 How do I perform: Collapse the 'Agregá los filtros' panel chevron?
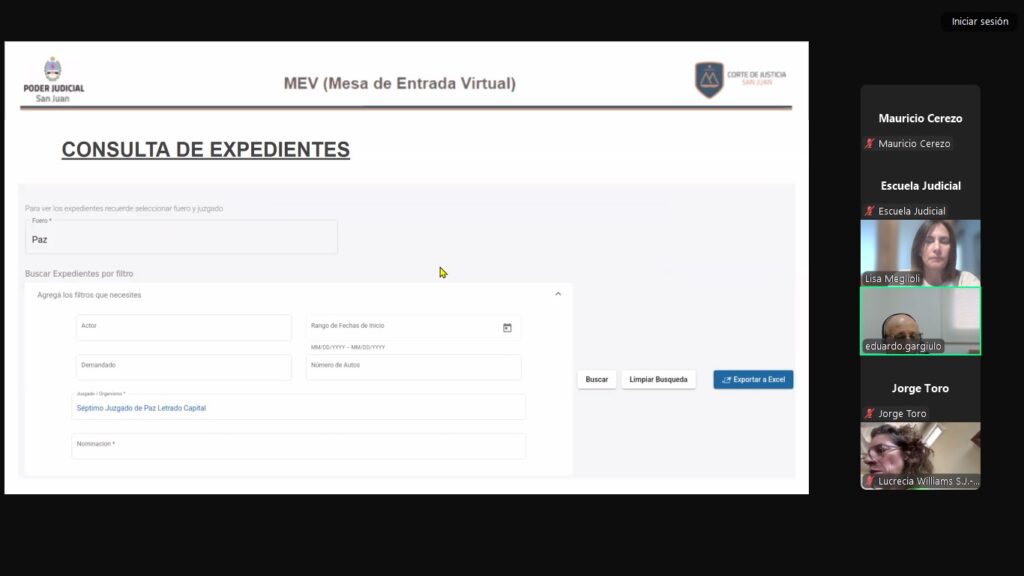pos(558,294)
